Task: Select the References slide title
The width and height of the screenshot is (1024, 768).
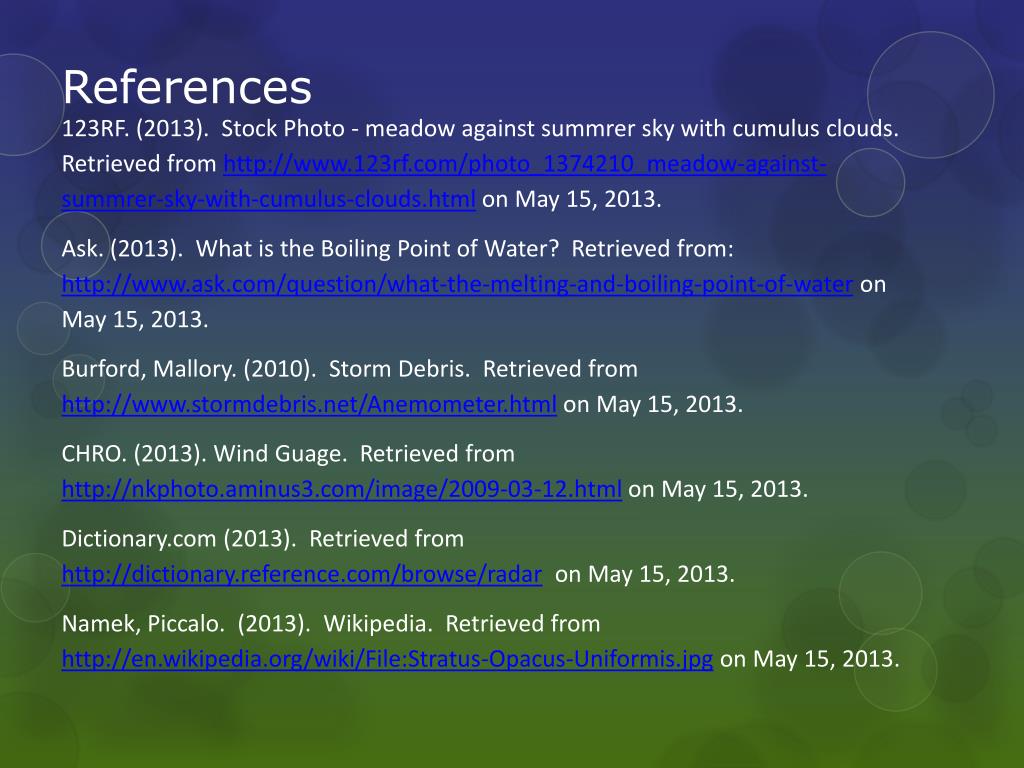Action: coord(187,87)
